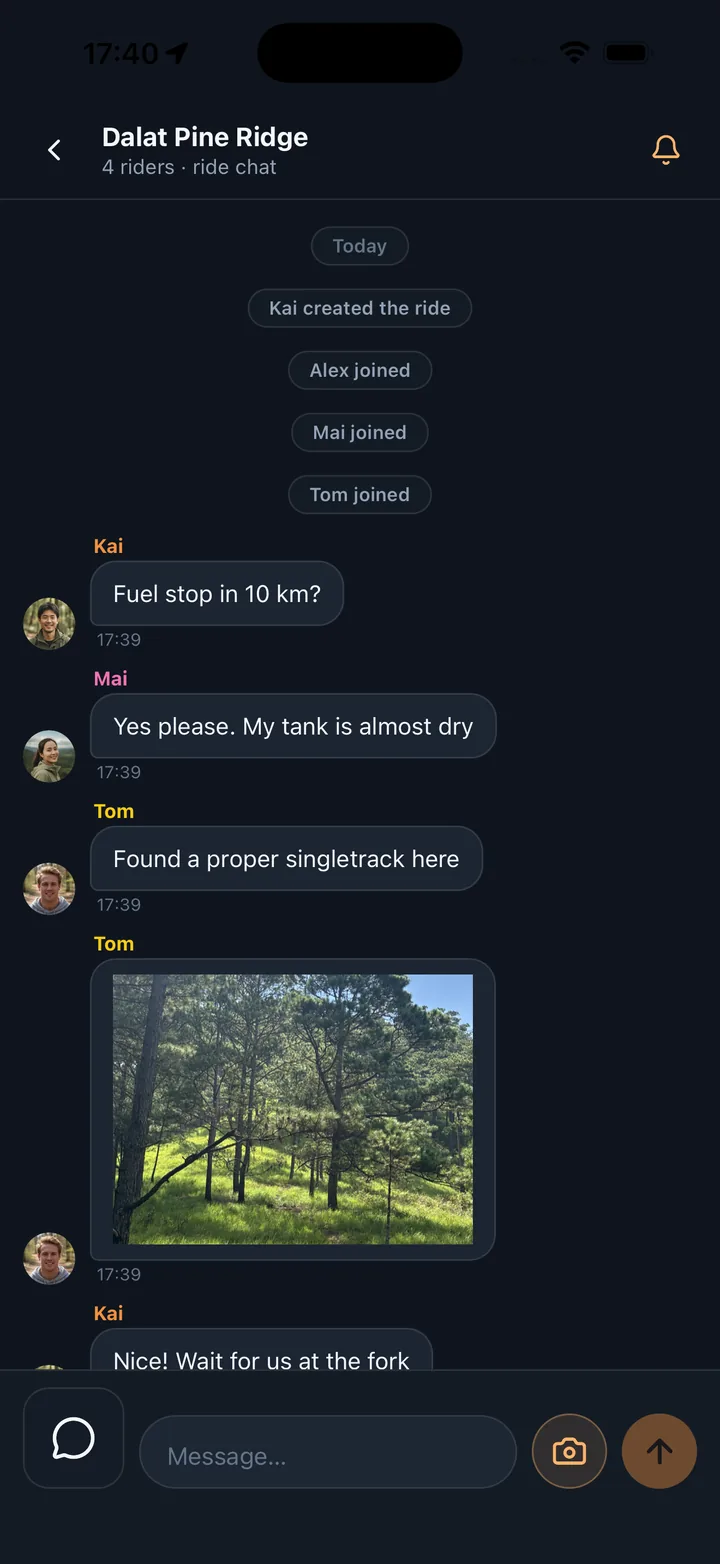Tap the back arrow in the chat header

click(x=55, y=150)
